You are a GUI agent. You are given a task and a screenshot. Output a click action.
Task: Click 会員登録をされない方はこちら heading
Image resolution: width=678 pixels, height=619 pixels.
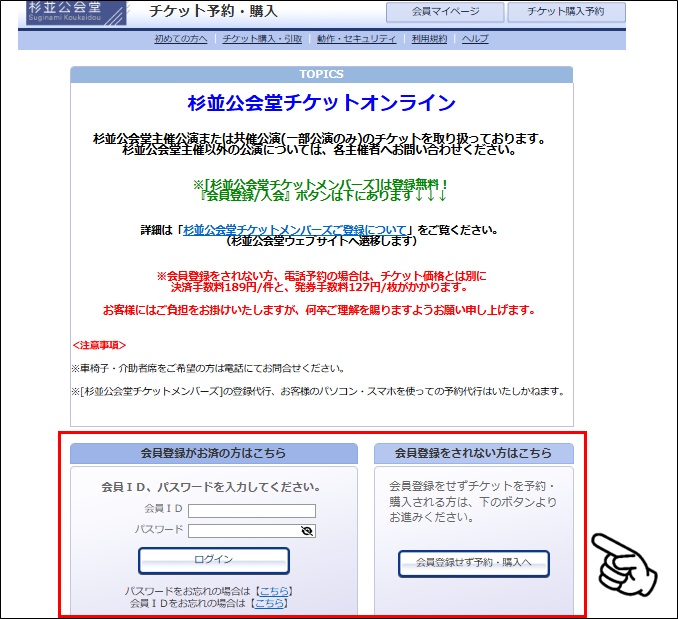473,453
